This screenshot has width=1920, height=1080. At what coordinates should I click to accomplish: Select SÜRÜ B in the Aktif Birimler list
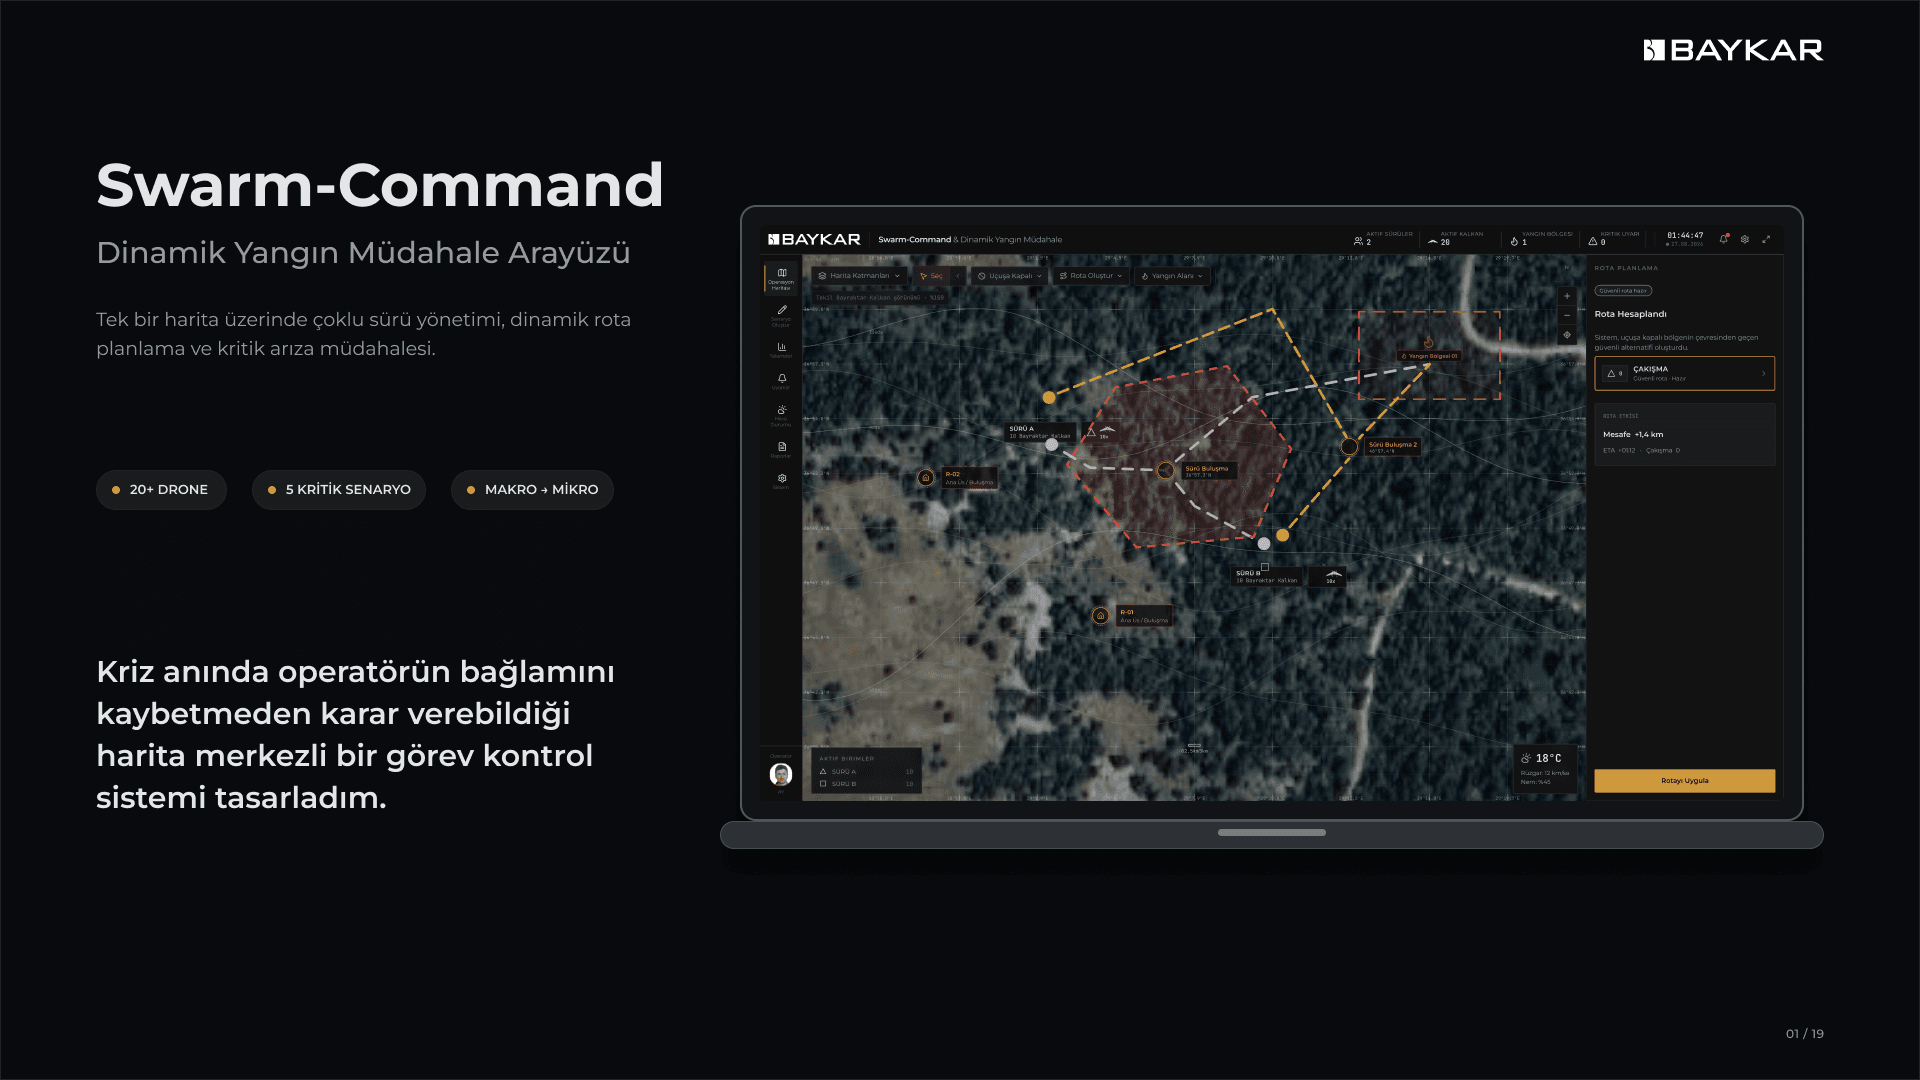pos(866,784)
